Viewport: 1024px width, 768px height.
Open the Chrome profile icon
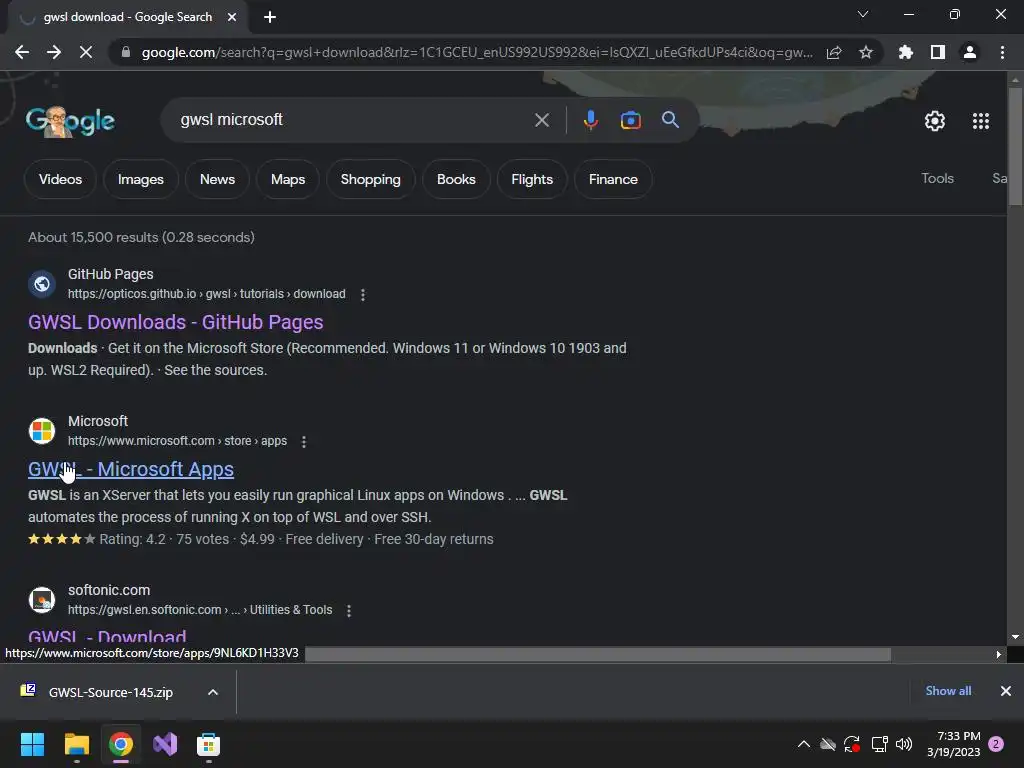[970, 52]
